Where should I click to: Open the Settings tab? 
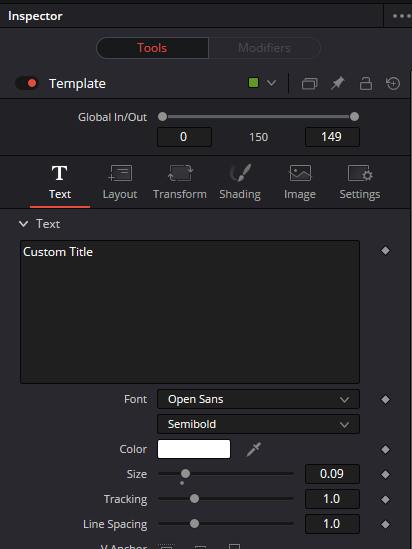(x=360, y=183)
